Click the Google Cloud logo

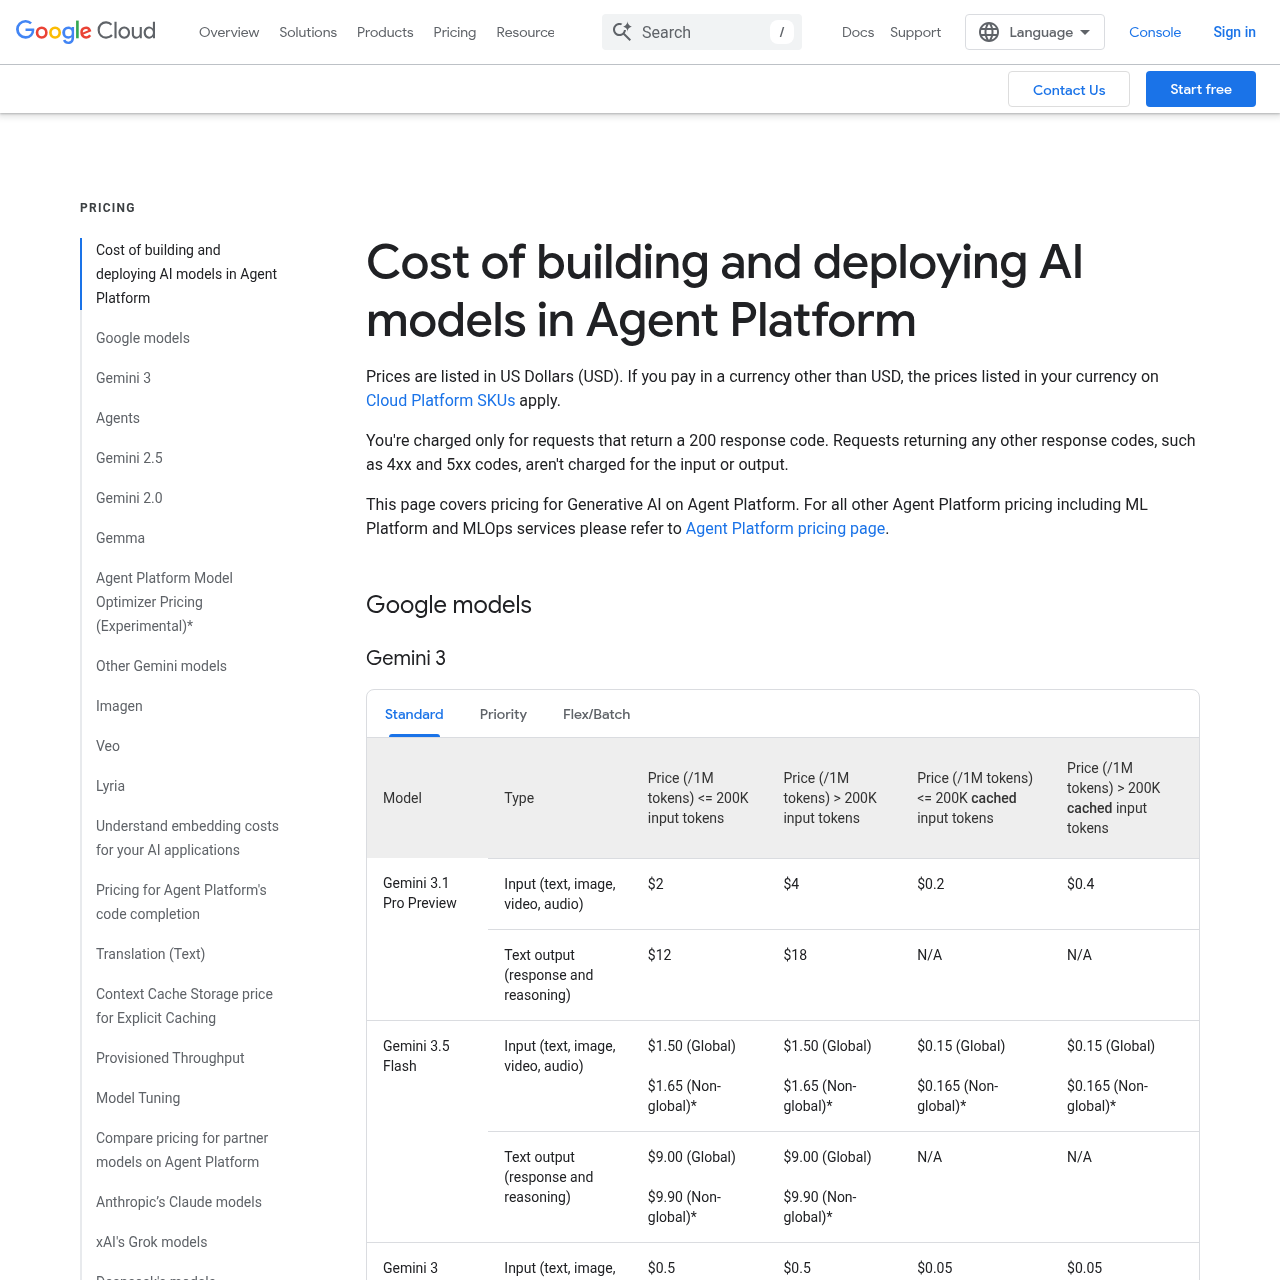tap(86, 32)
